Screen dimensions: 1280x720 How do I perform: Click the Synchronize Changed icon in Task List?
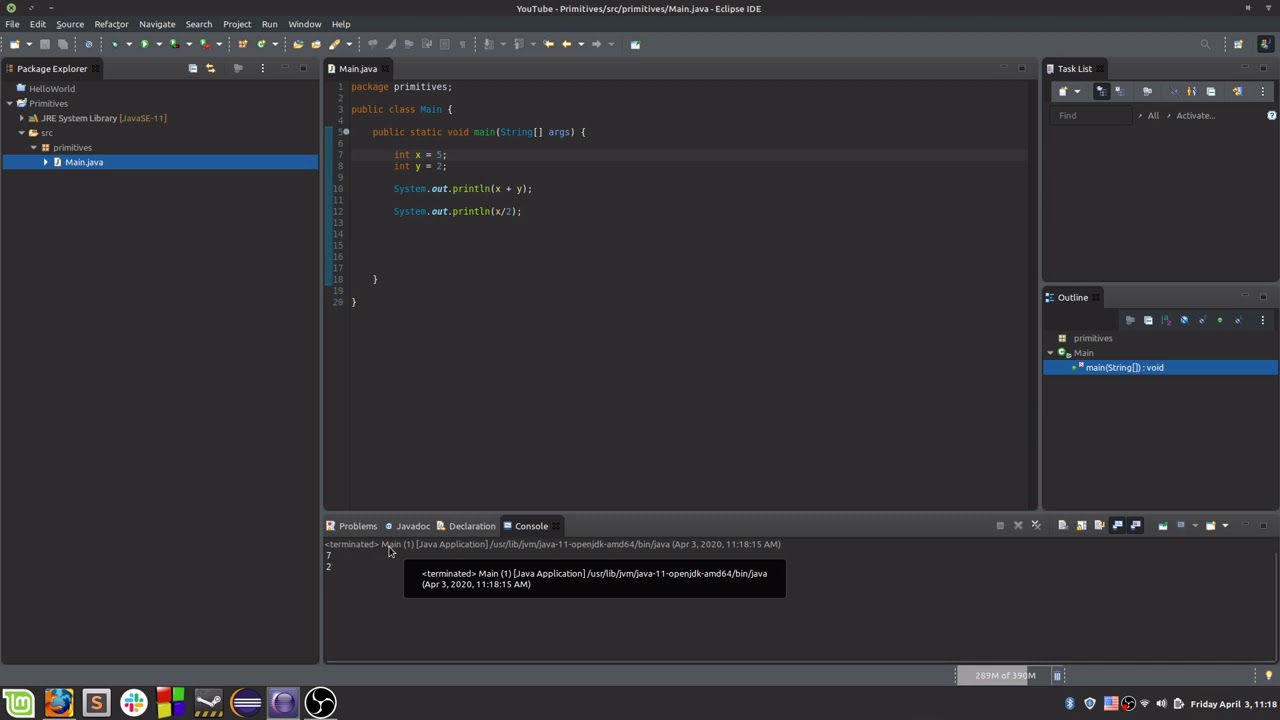click(x=1237, y=91)
